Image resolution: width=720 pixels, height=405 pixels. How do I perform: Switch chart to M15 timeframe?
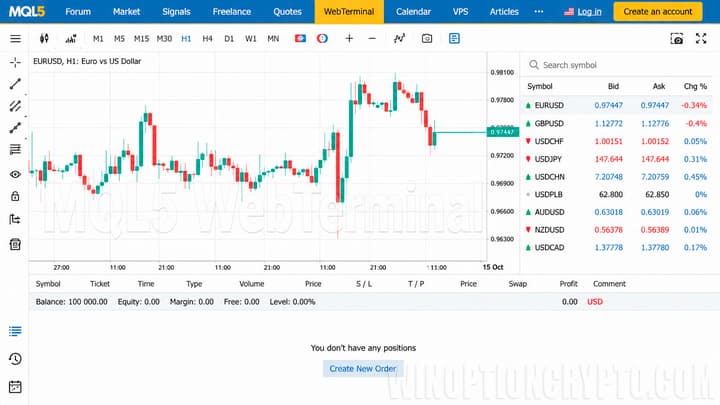click(141, 39)
